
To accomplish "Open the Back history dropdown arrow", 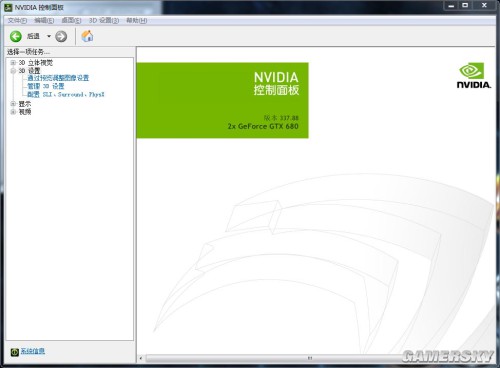I will (49, 36).
